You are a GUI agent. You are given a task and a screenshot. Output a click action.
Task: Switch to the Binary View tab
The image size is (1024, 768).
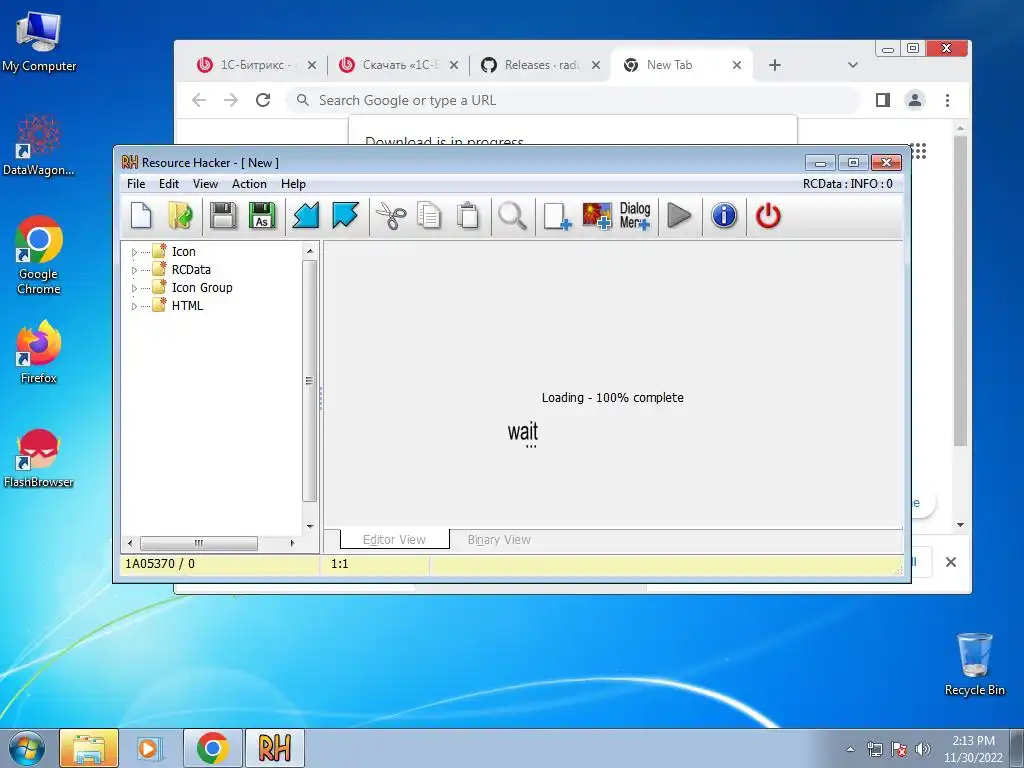click(x=499, y=539)
